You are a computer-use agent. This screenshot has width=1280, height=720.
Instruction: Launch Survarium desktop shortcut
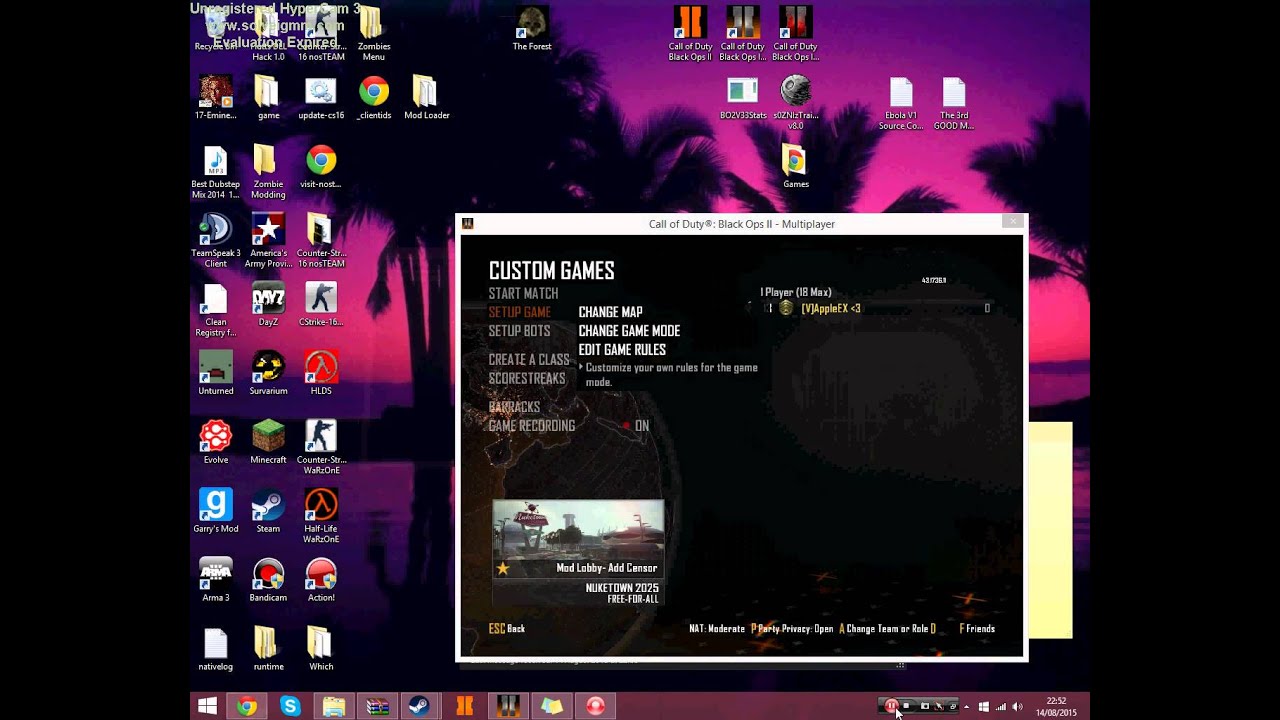click(x=268, y=373)
